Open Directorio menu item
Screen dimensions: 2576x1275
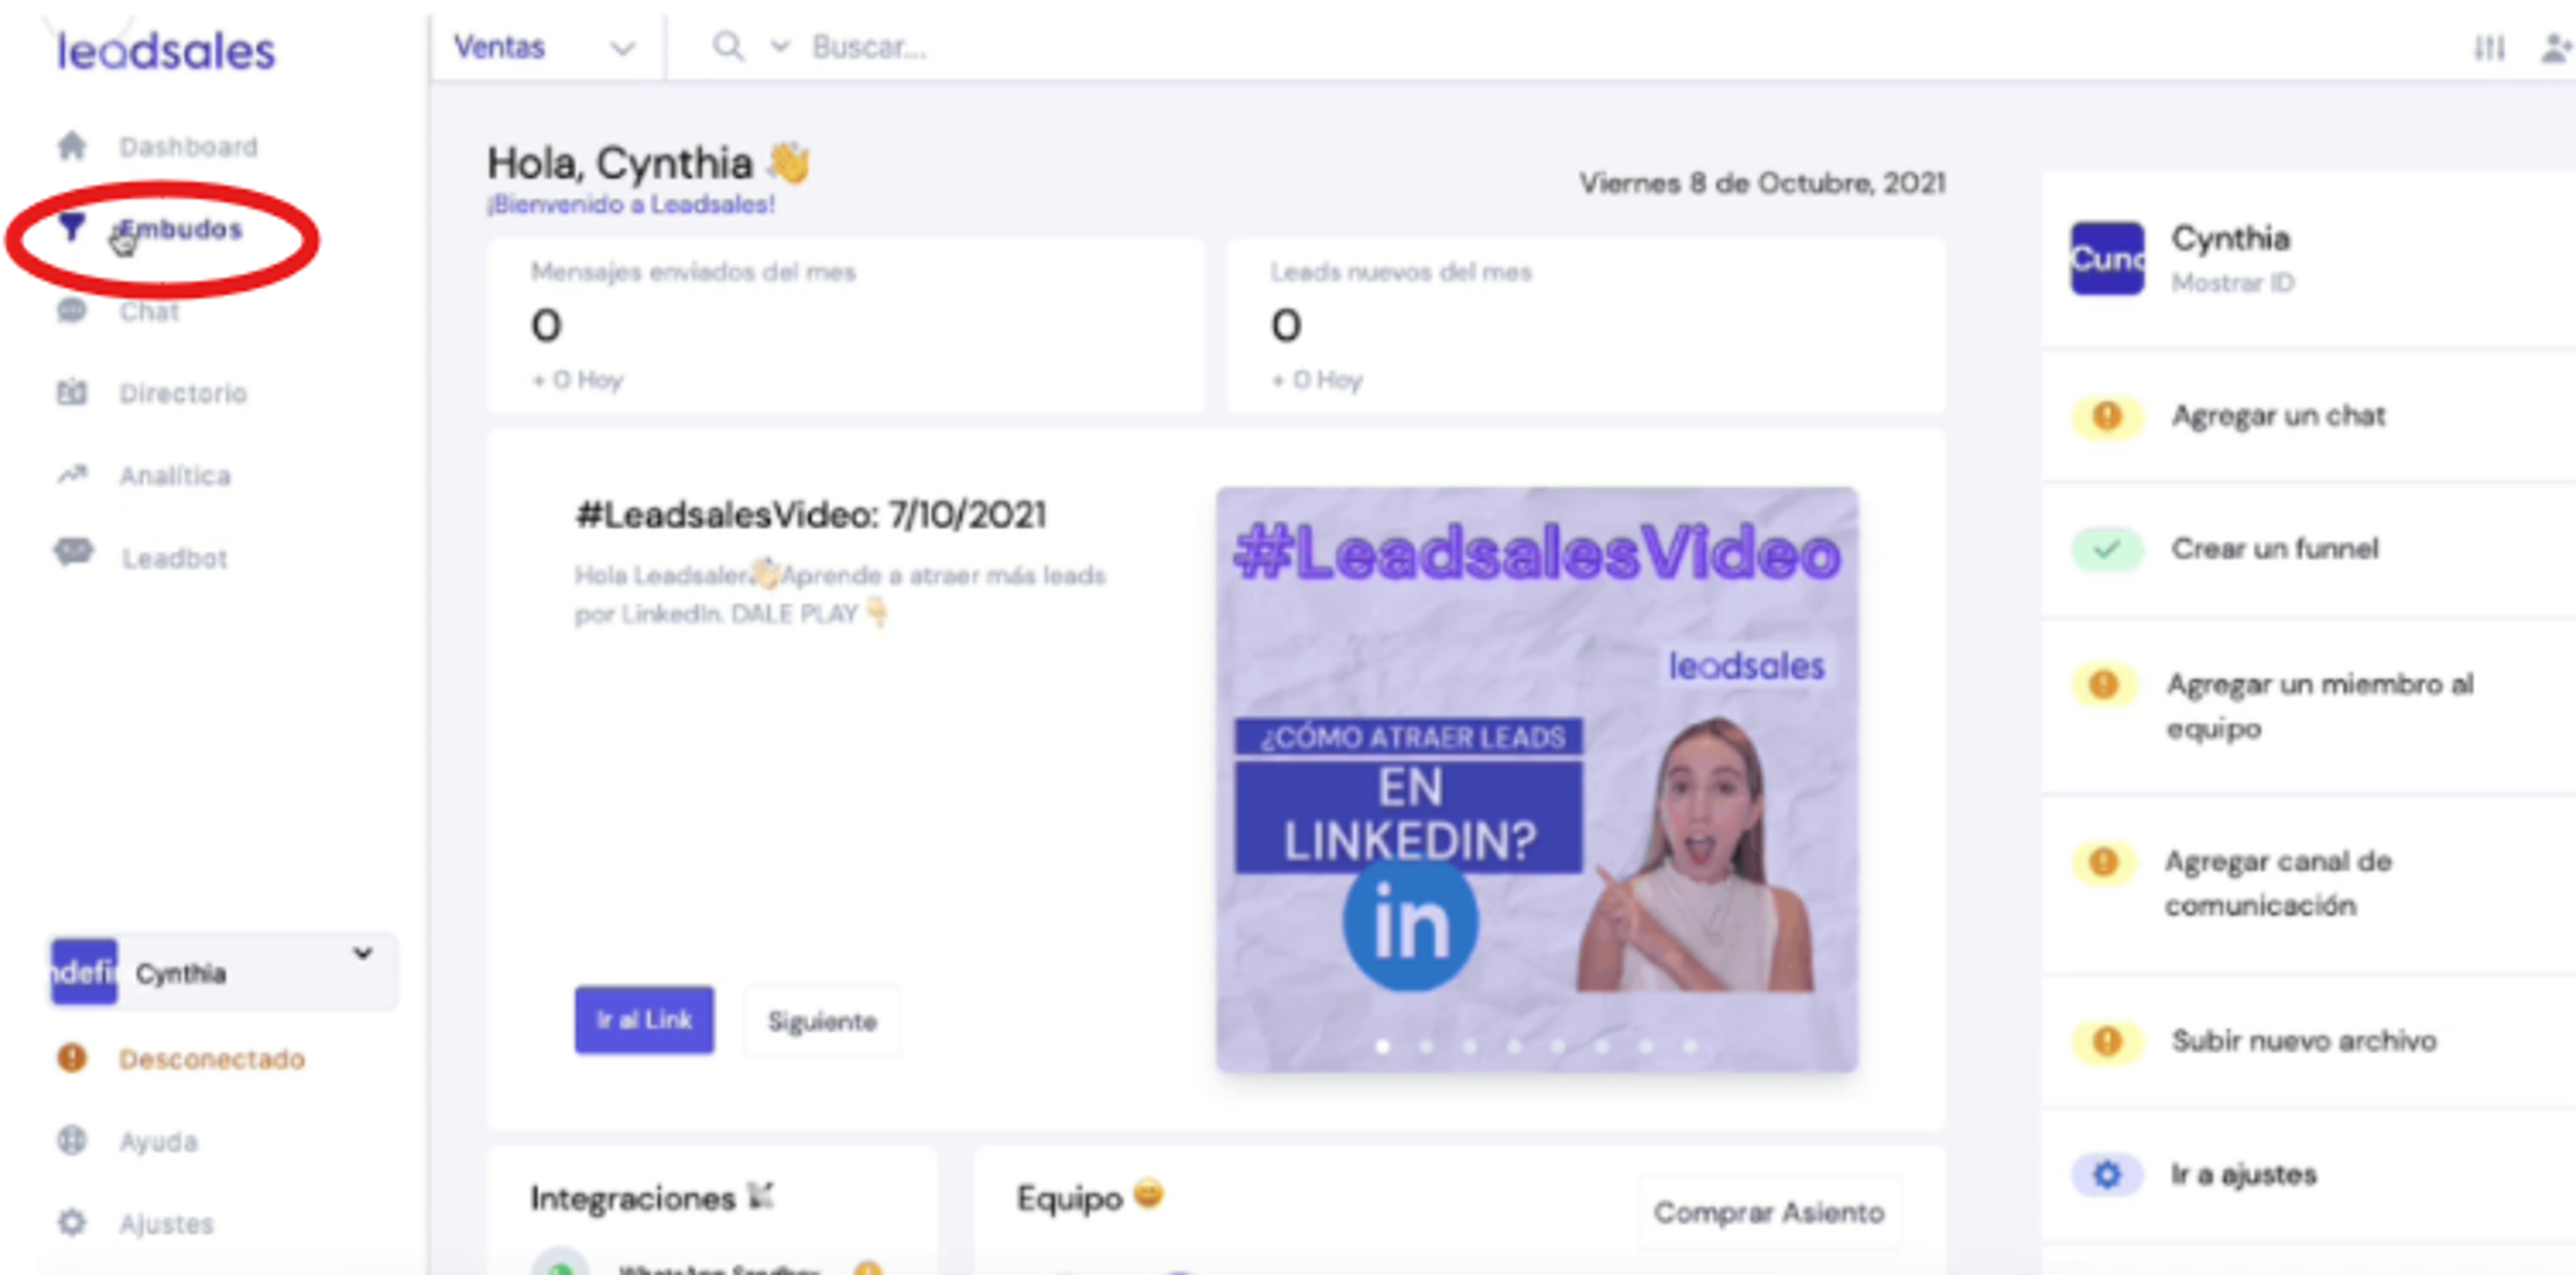183,393
